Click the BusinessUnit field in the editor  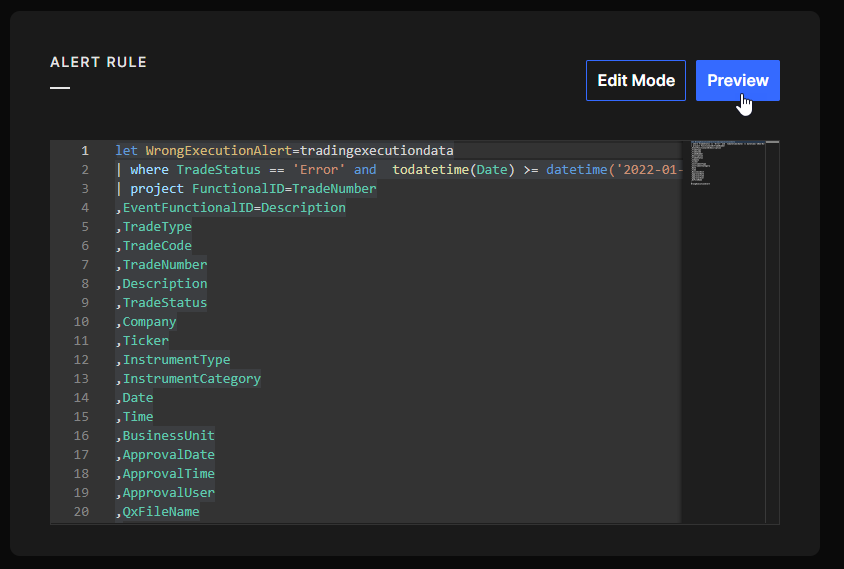(168, 436)
